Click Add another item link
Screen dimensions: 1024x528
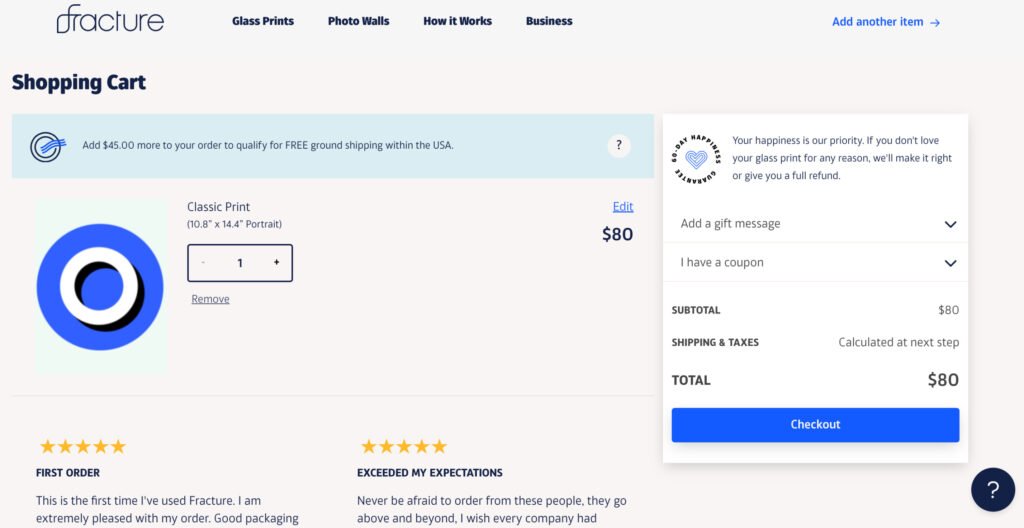tap(886, 22)
